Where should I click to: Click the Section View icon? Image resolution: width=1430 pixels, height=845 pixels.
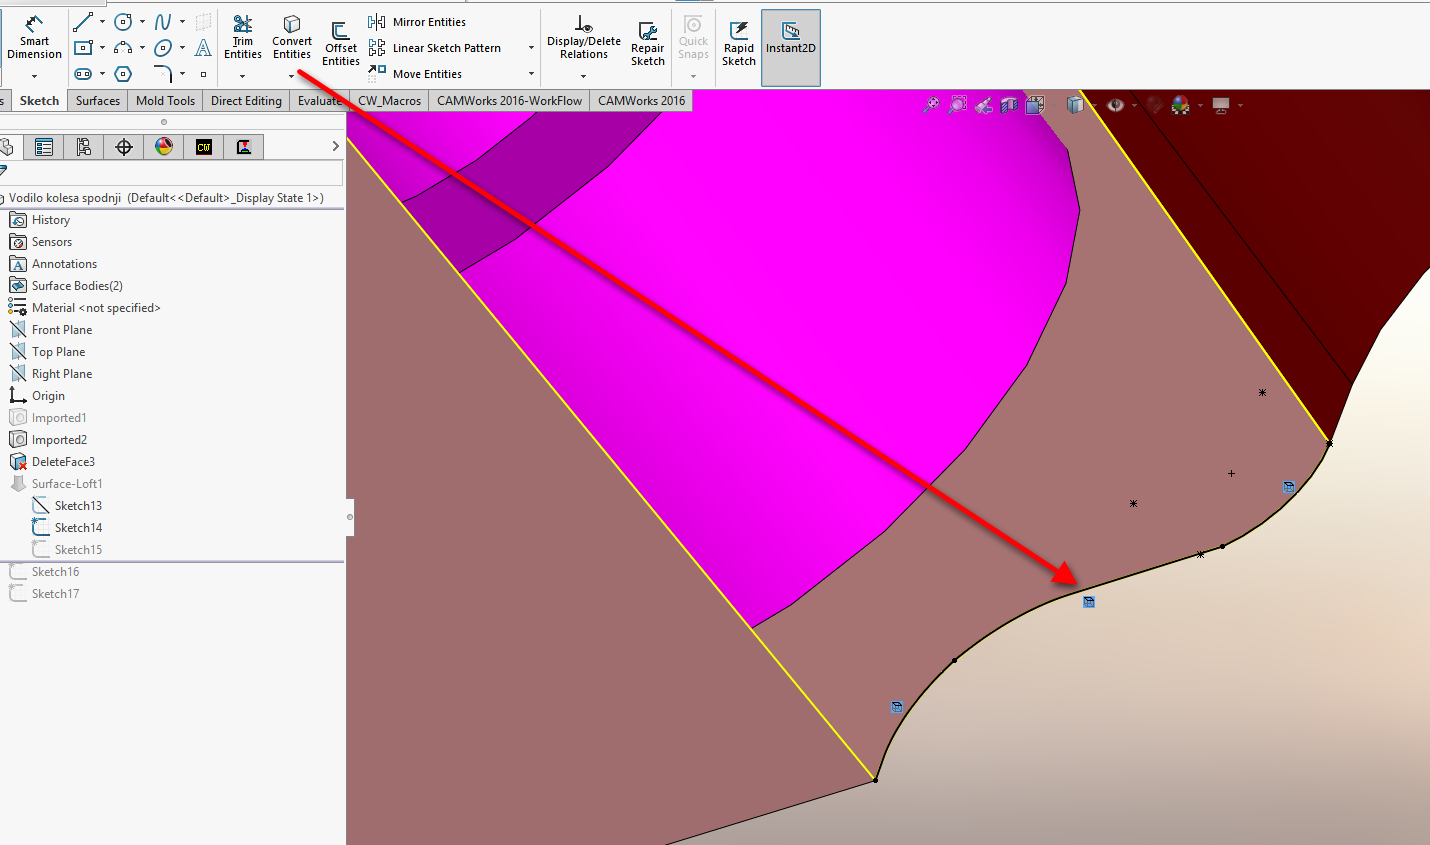click(x=1009, y=105)
